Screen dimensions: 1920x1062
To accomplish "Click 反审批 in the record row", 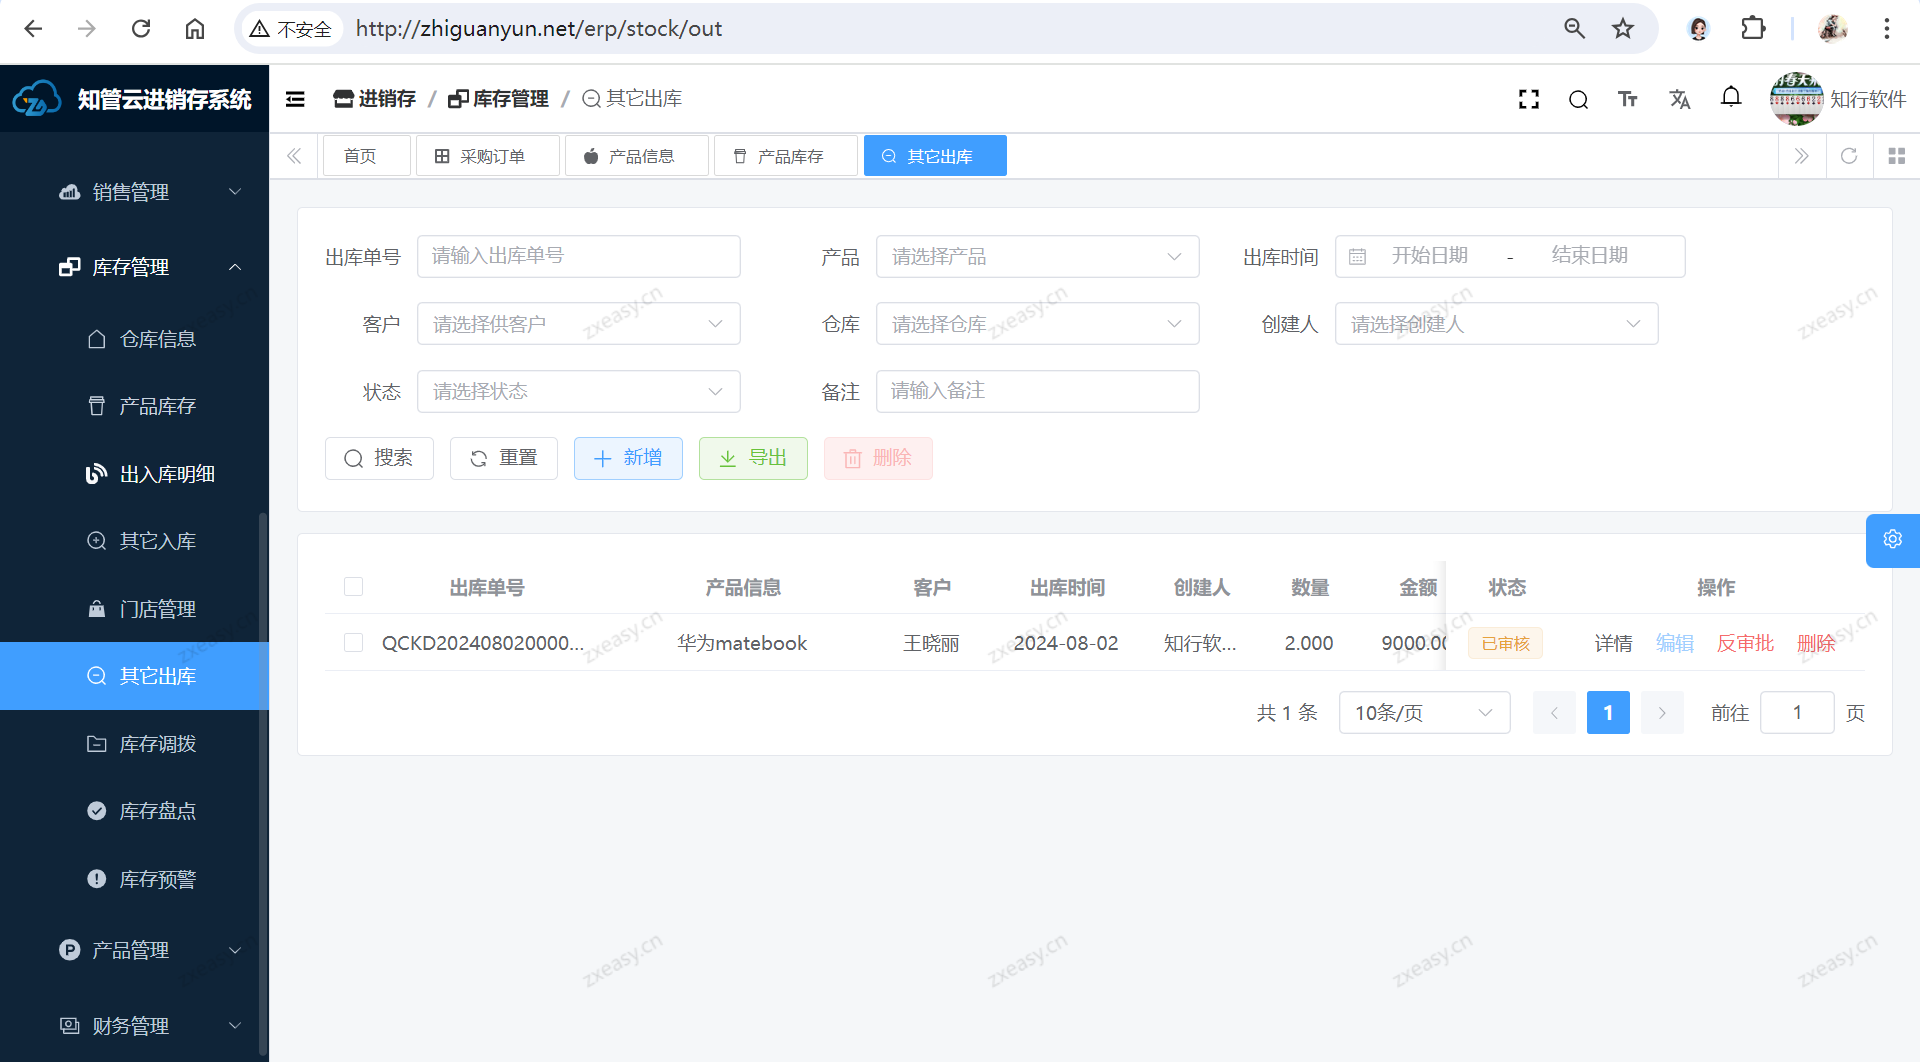I will pos(1745,643).
